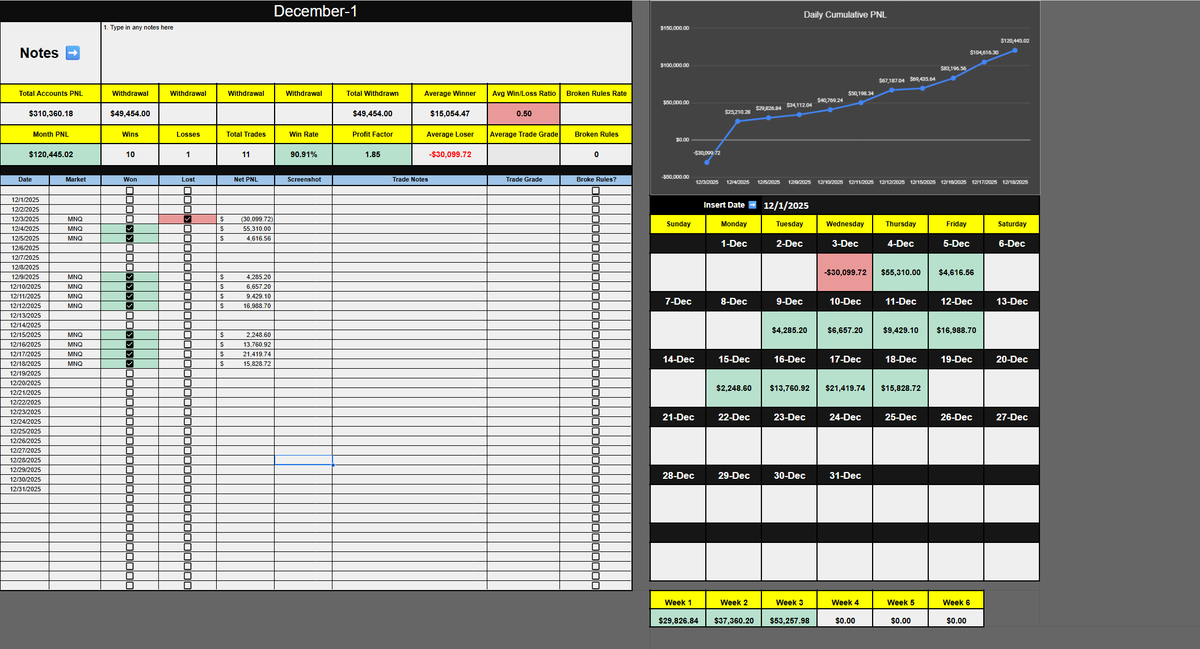The image size is (1200, 649).
Task: Select the Profit Factor value 1.85
Action: [x=373, y=155]
